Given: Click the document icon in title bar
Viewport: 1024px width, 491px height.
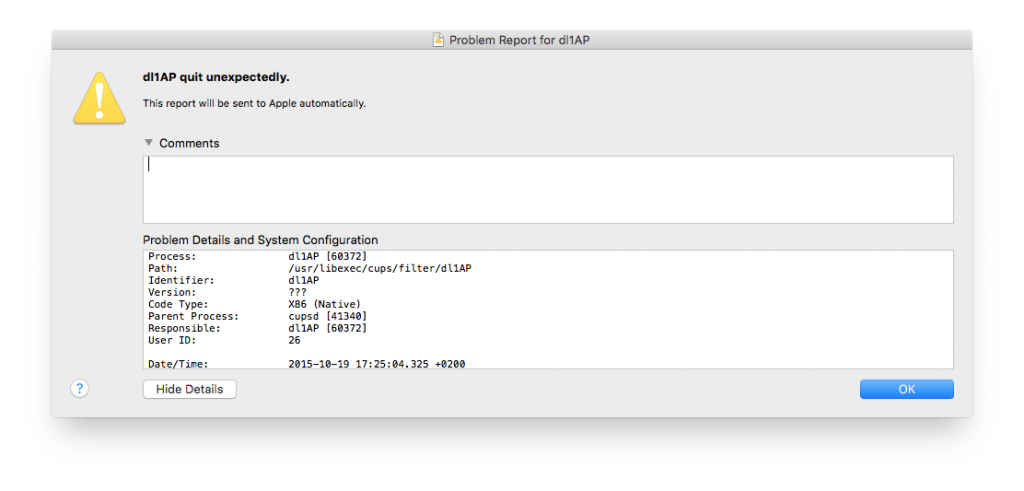Looking at the screenshot, I should (439, 40).
